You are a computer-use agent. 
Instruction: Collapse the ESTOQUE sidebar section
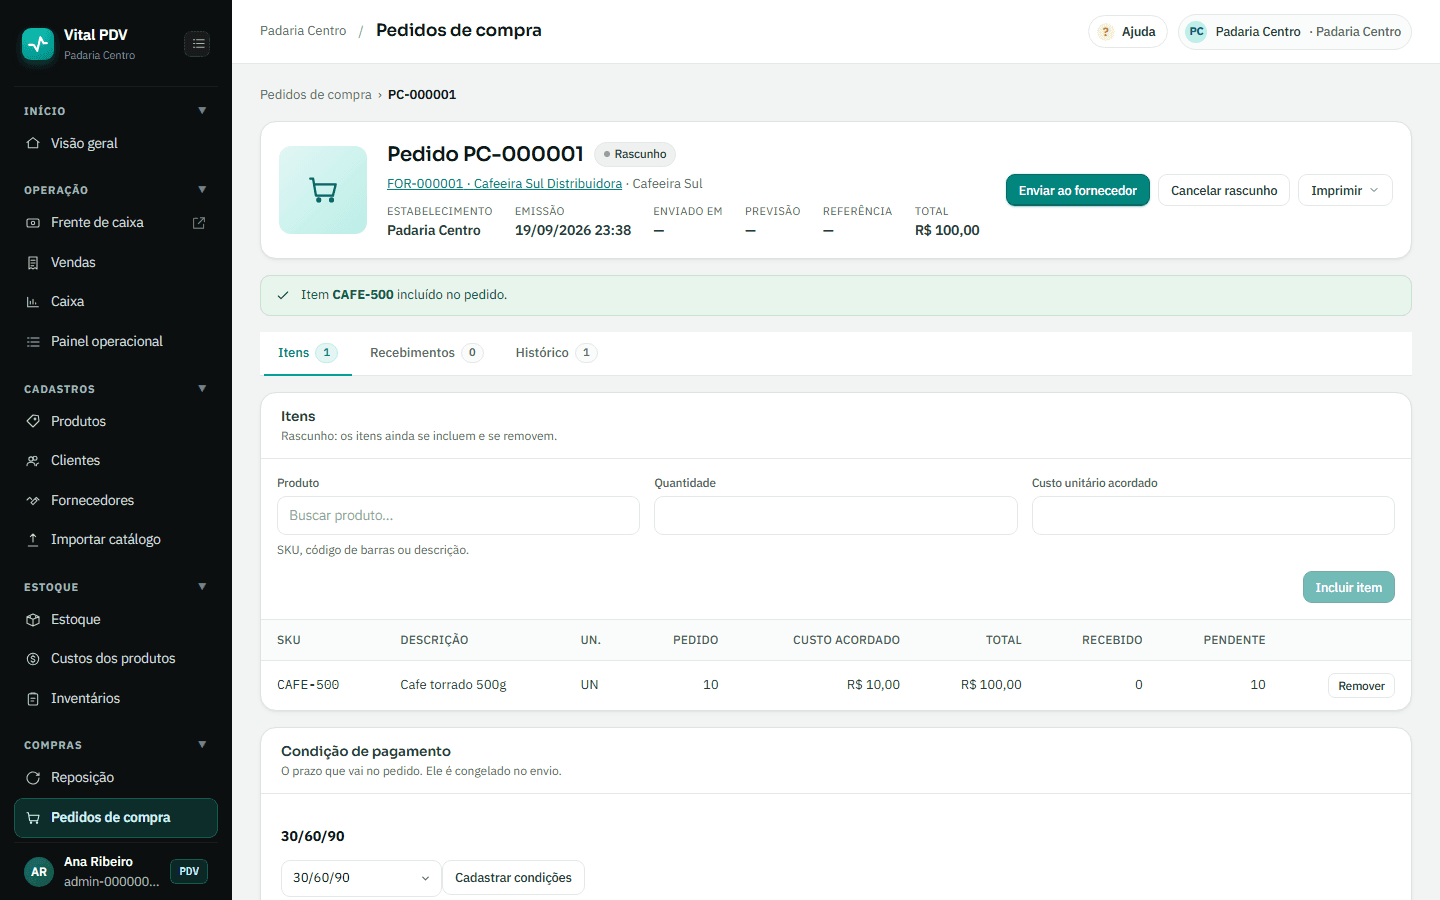tap(202, 587)
